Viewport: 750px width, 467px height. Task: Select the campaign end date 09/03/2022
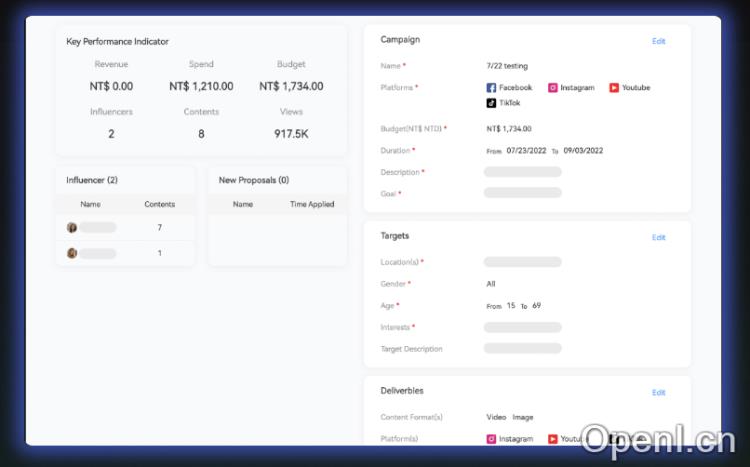coord(583,151)
